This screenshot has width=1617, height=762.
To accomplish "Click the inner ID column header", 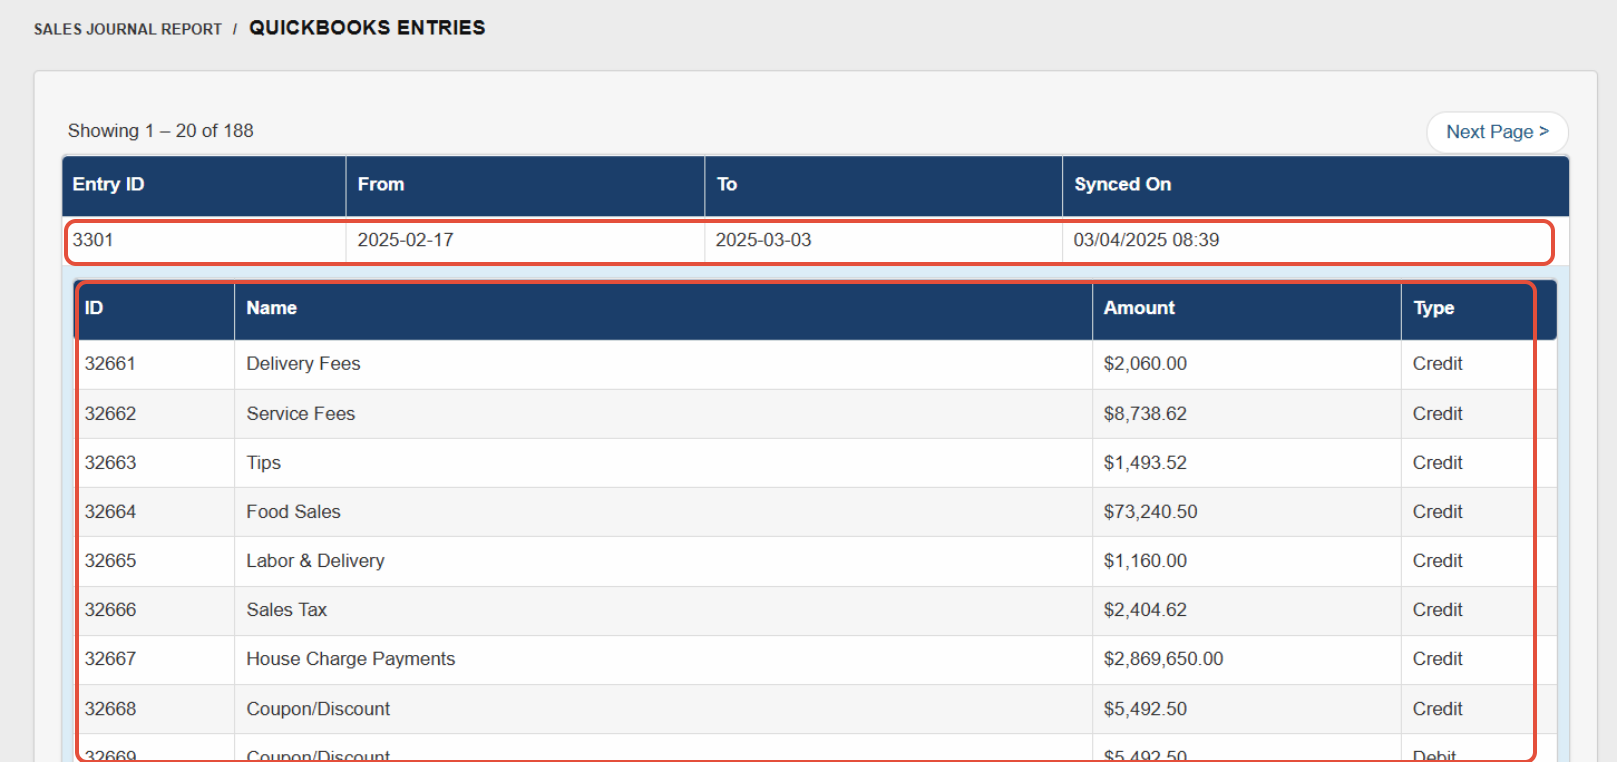I will (155, 310).
